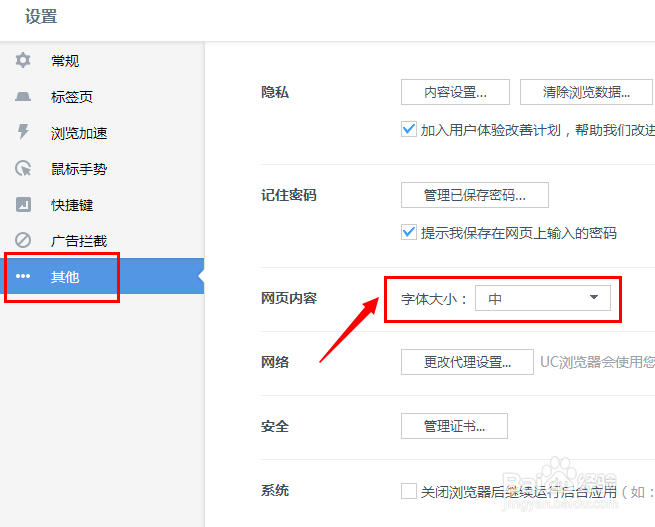The width and height of the screenshot is (655, 527).
Task: Click the gear icon beside 常规
Action: (x=23, y=60)
